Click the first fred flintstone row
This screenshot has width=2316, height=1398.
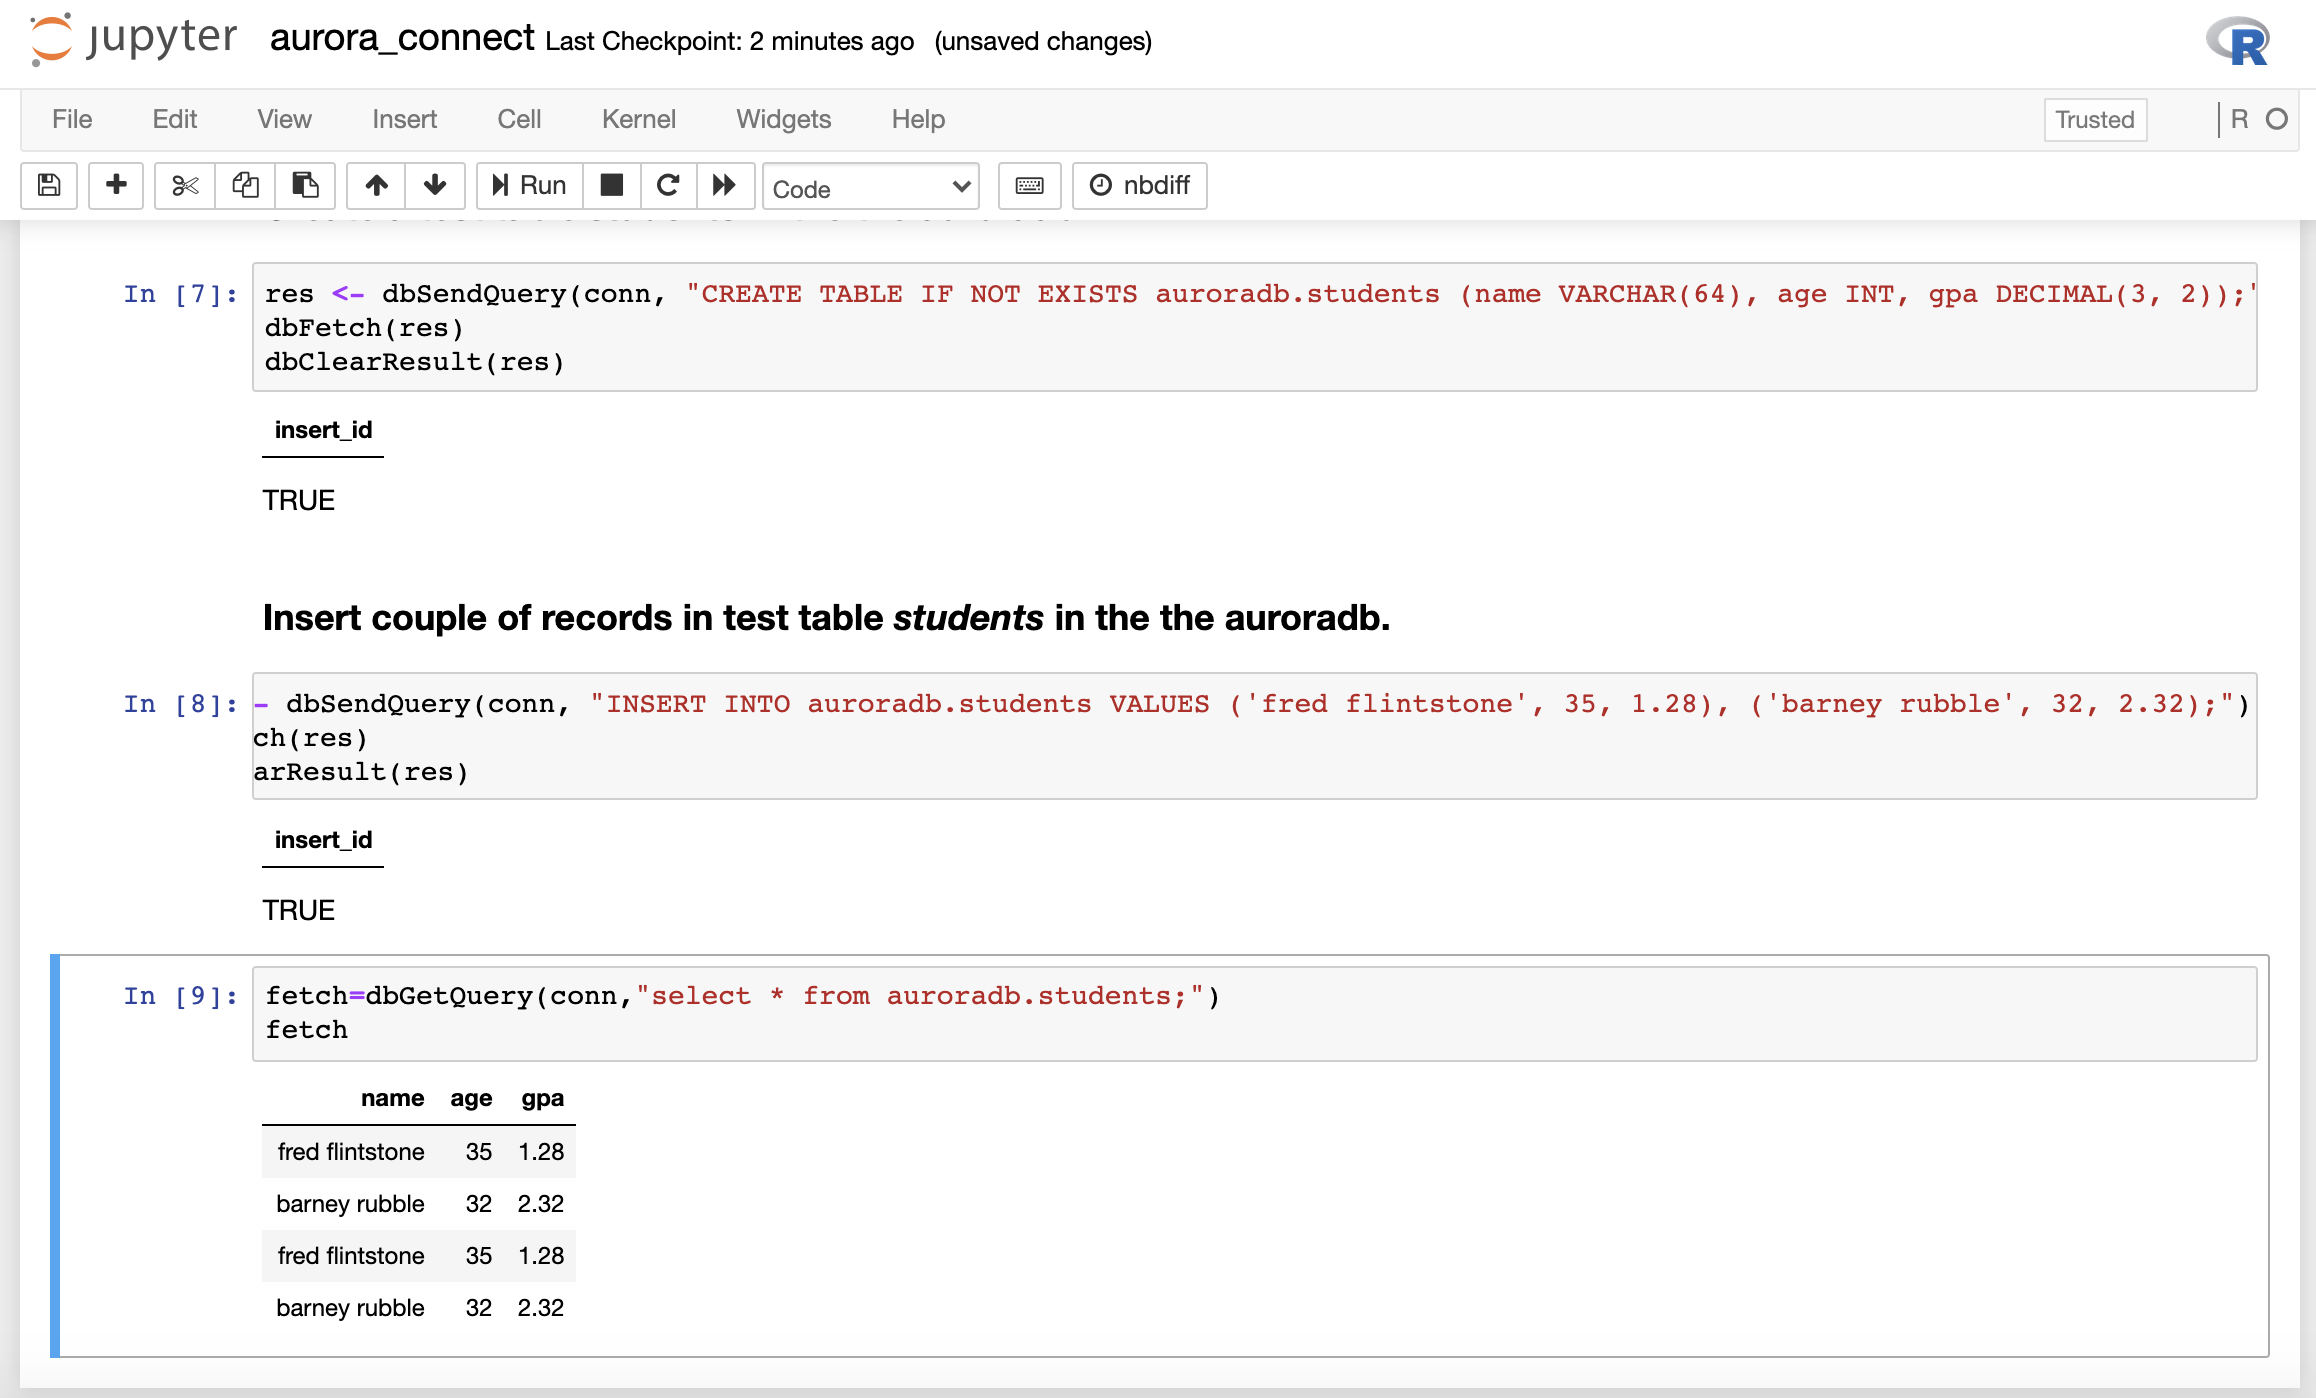point(419,1152)
